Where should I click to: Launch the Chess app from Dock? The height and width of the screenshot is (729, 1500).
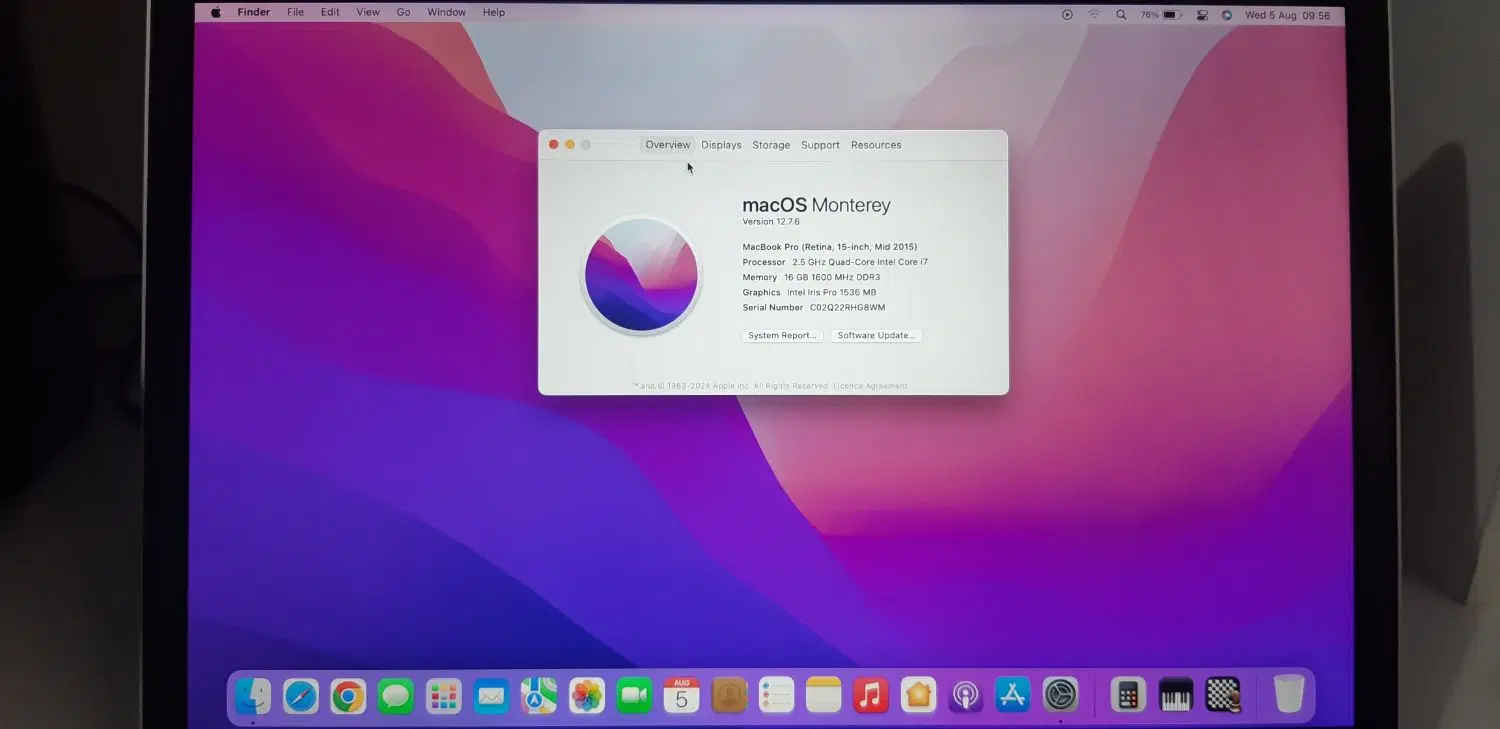(1223, 695)
